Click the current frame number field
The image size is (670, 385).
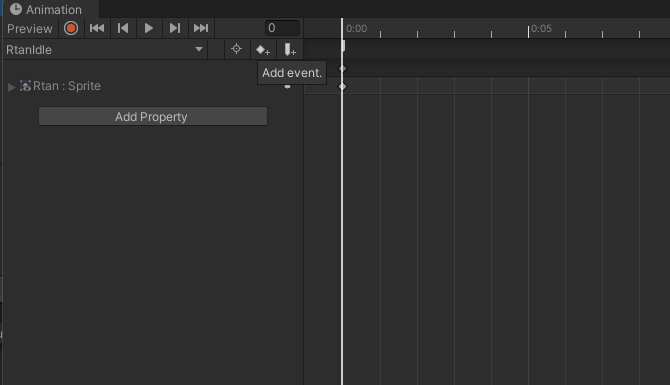(282, 28)
